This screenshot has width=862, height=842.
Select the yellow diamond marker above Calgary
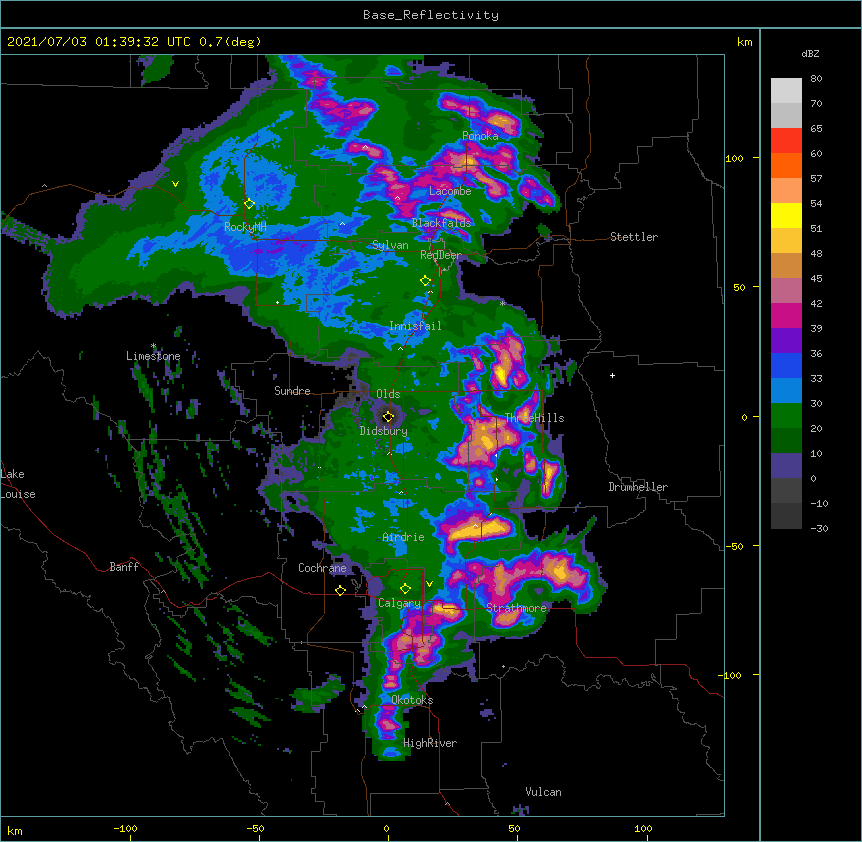[x=405, y=589]
